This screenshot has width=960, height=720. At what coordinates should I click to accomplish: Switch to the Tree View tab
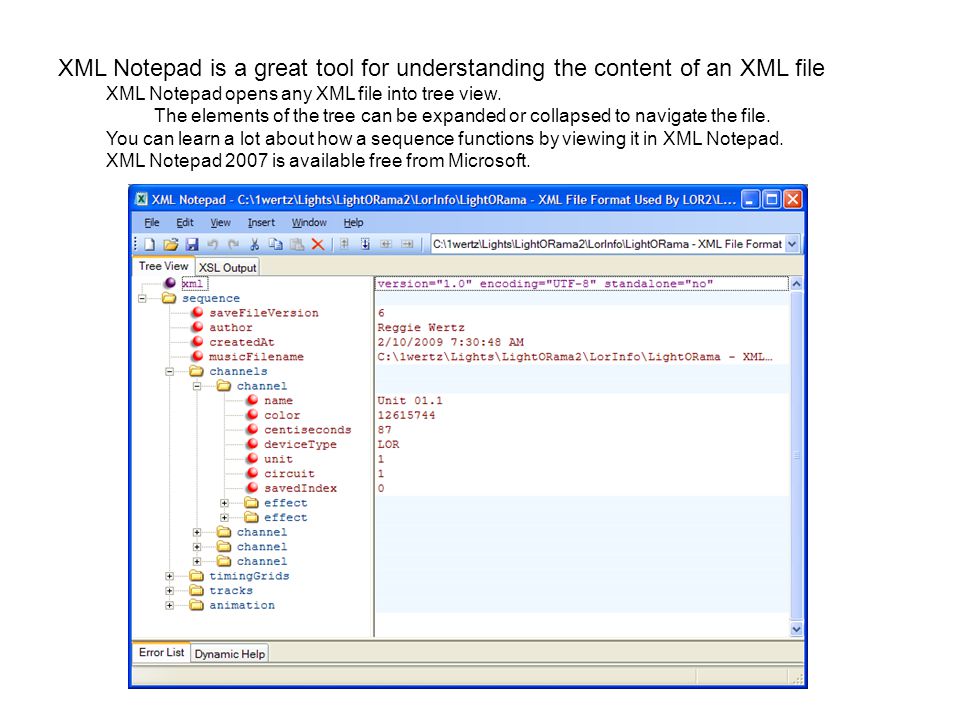pyautogui.click(x=163, y=266)
